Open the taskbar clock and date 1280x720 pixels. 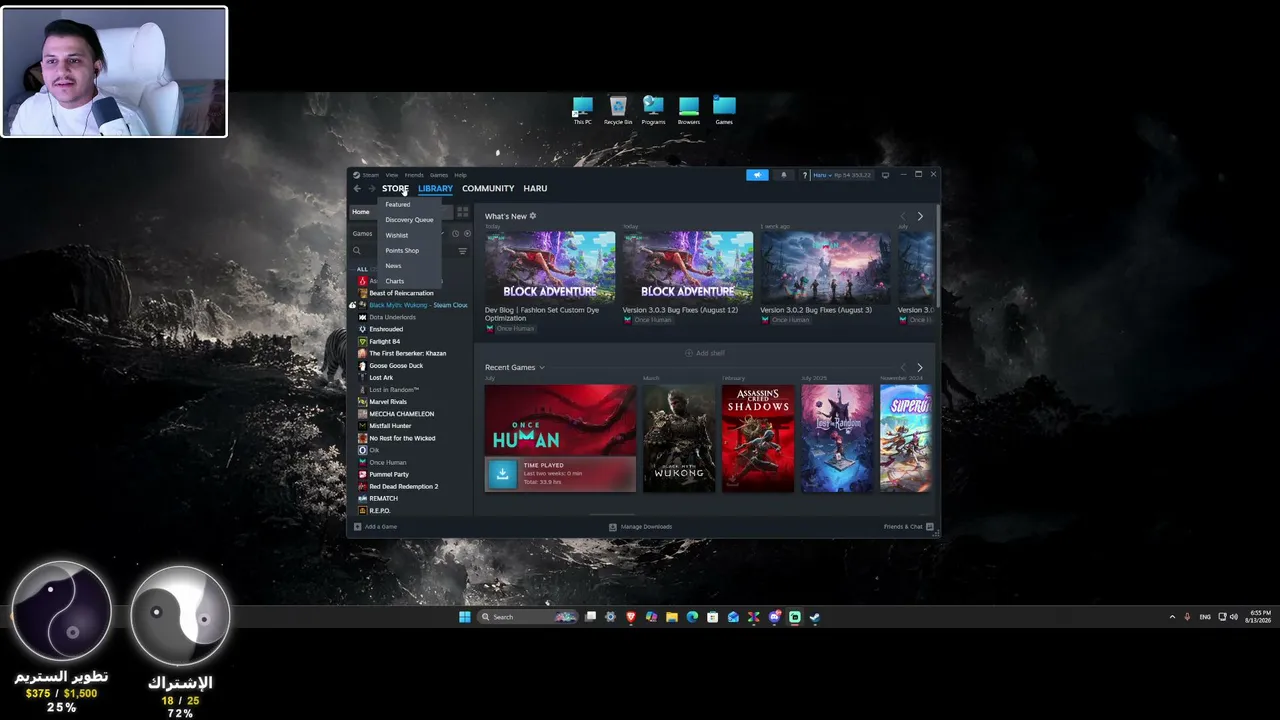coord(1258,617)
